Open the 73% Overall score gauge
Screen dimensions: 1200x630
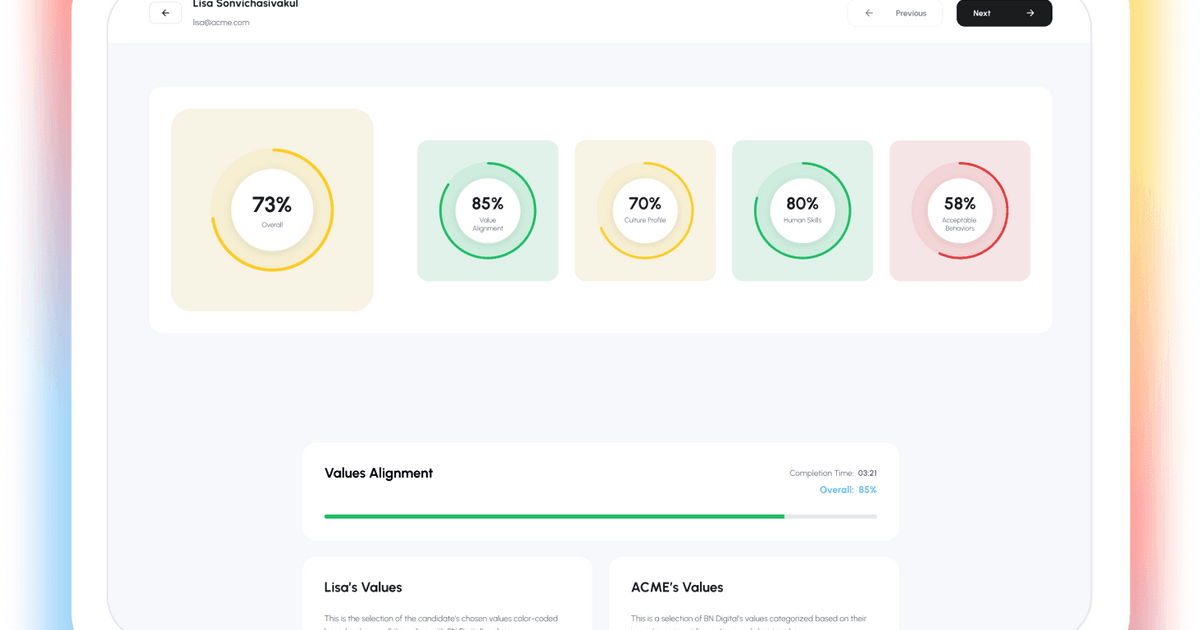coord(272,211)
